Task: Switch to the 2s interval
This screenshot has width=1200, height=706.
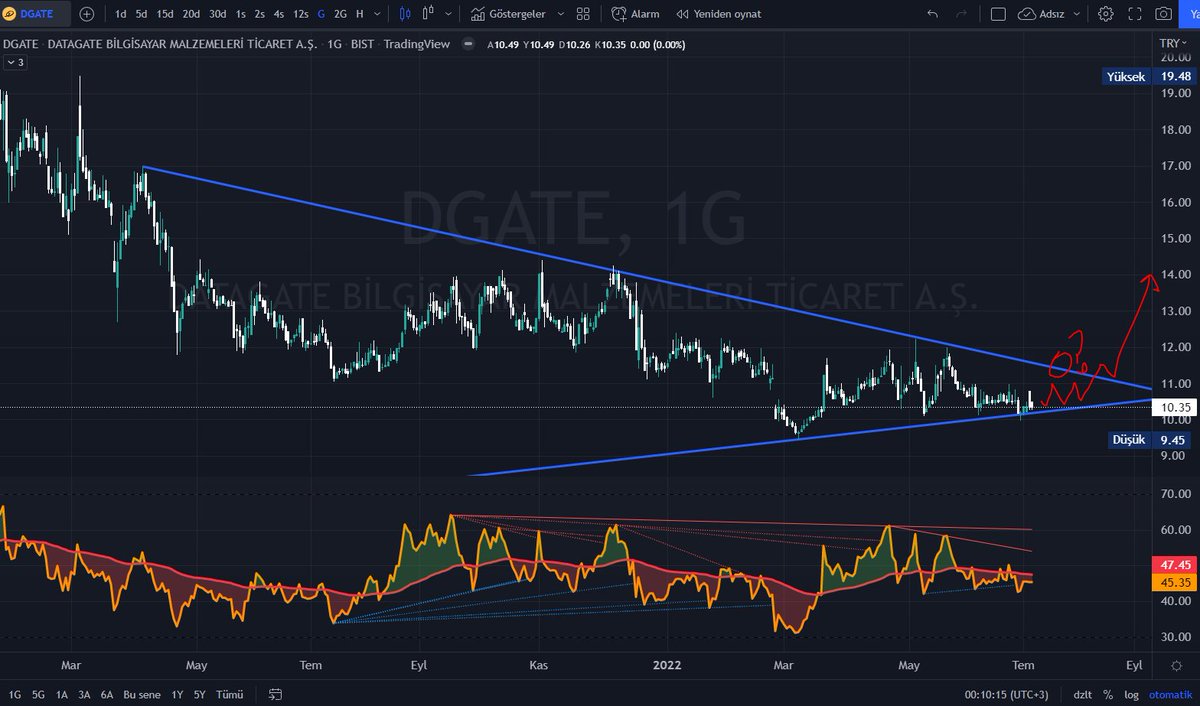Action: click(260, 14)
